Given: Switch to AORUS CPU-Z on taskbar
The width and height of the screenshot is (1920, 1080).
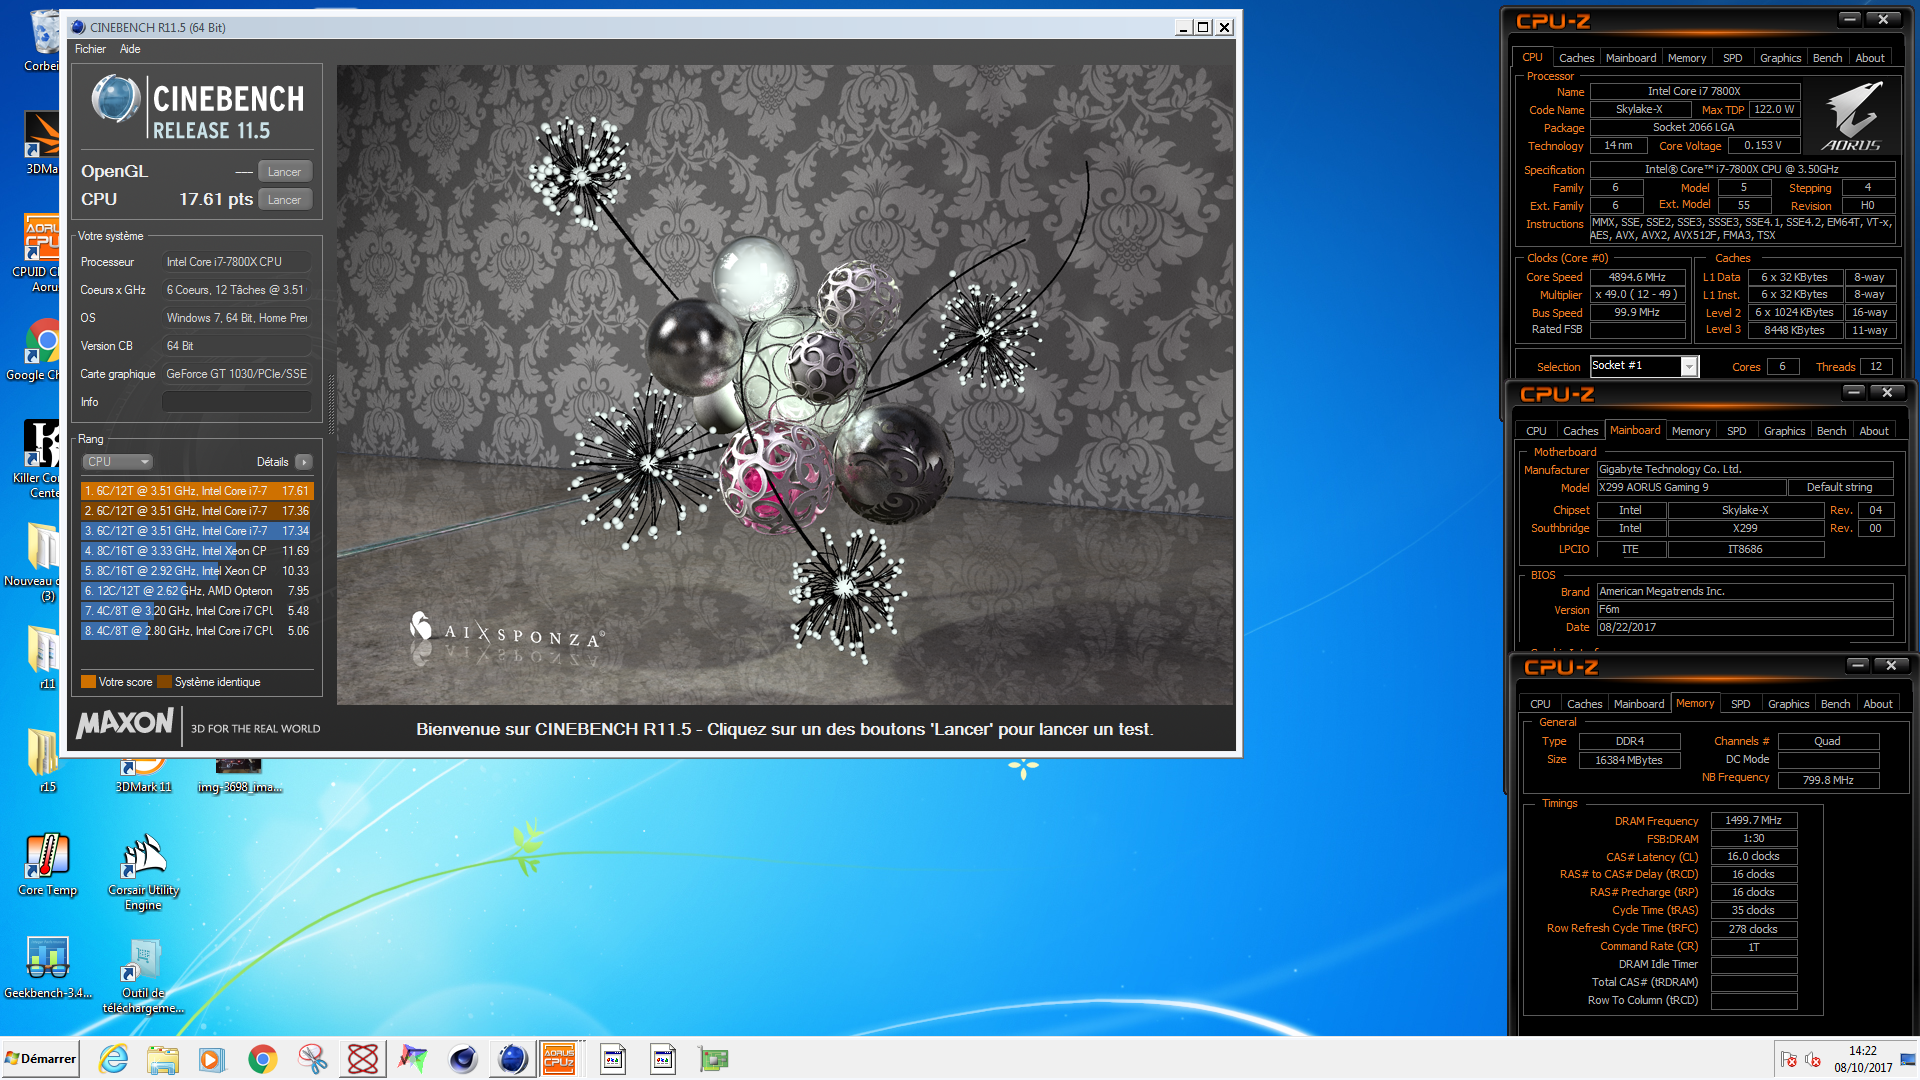Looking at the screenshot, I should (559, 1059).
